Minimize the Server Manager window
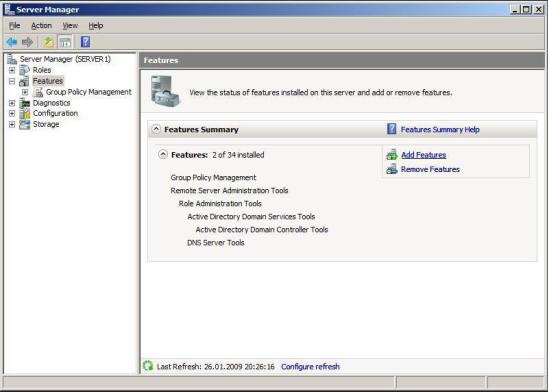Screen dimensions: 548x392 [515, 9]
